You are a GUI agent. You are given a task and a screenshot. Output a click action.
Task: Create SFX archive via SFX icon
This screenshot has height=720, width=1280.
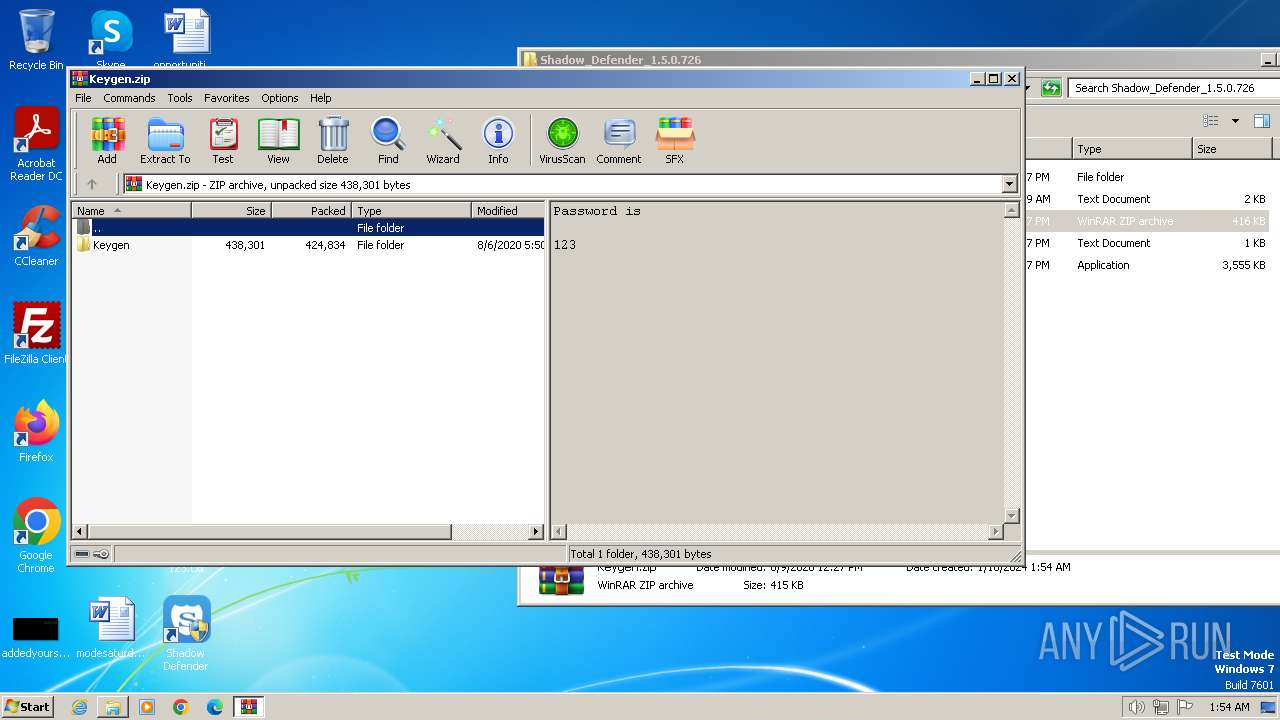pyautogui.click(x=675, y=140)
